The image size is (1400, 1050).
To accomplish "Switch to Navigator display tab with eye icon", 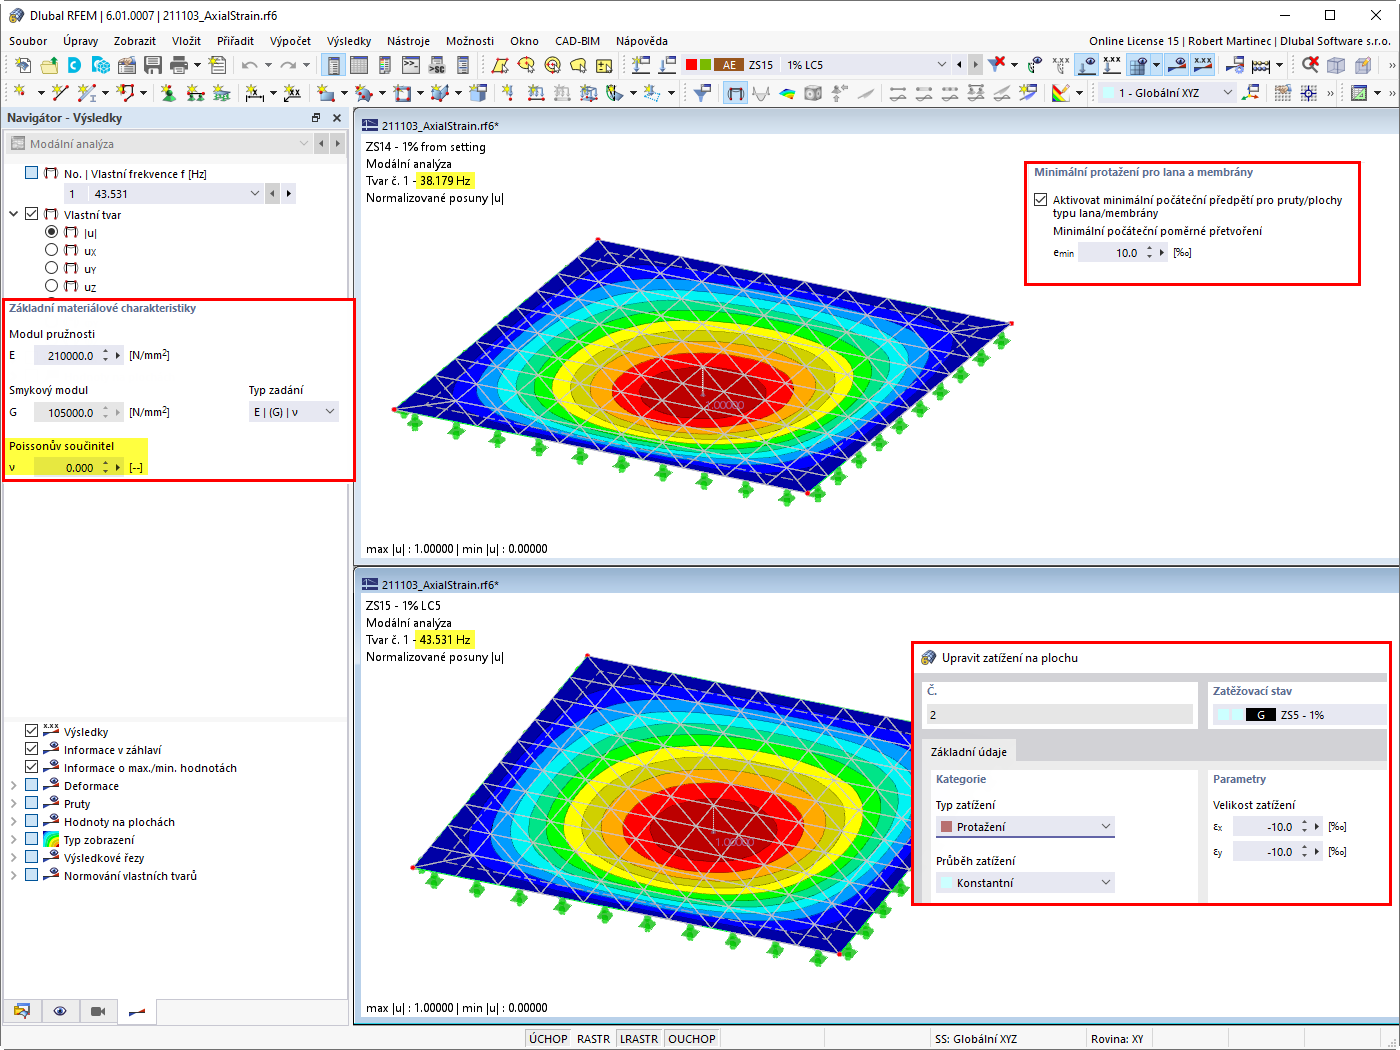I will (x=60, y=1011).
